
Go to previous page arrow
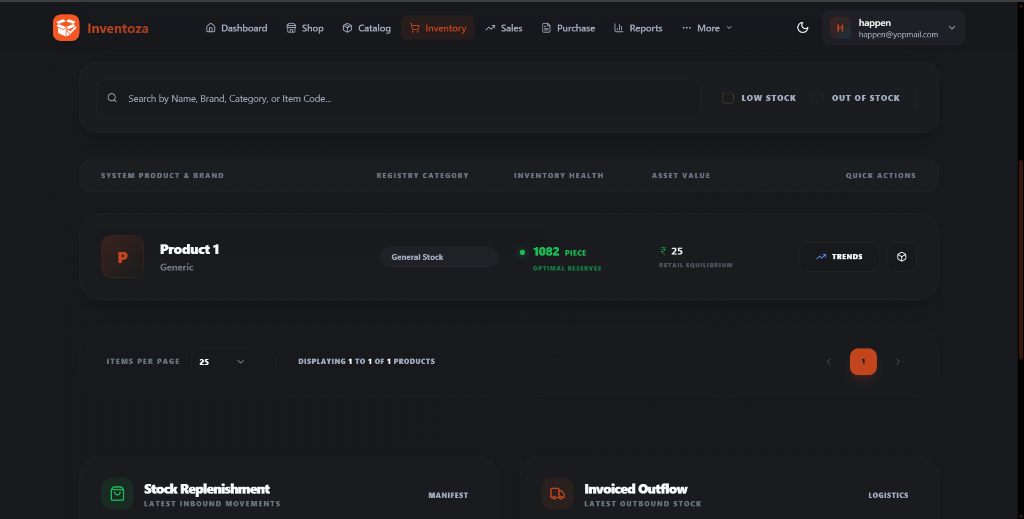829,362
